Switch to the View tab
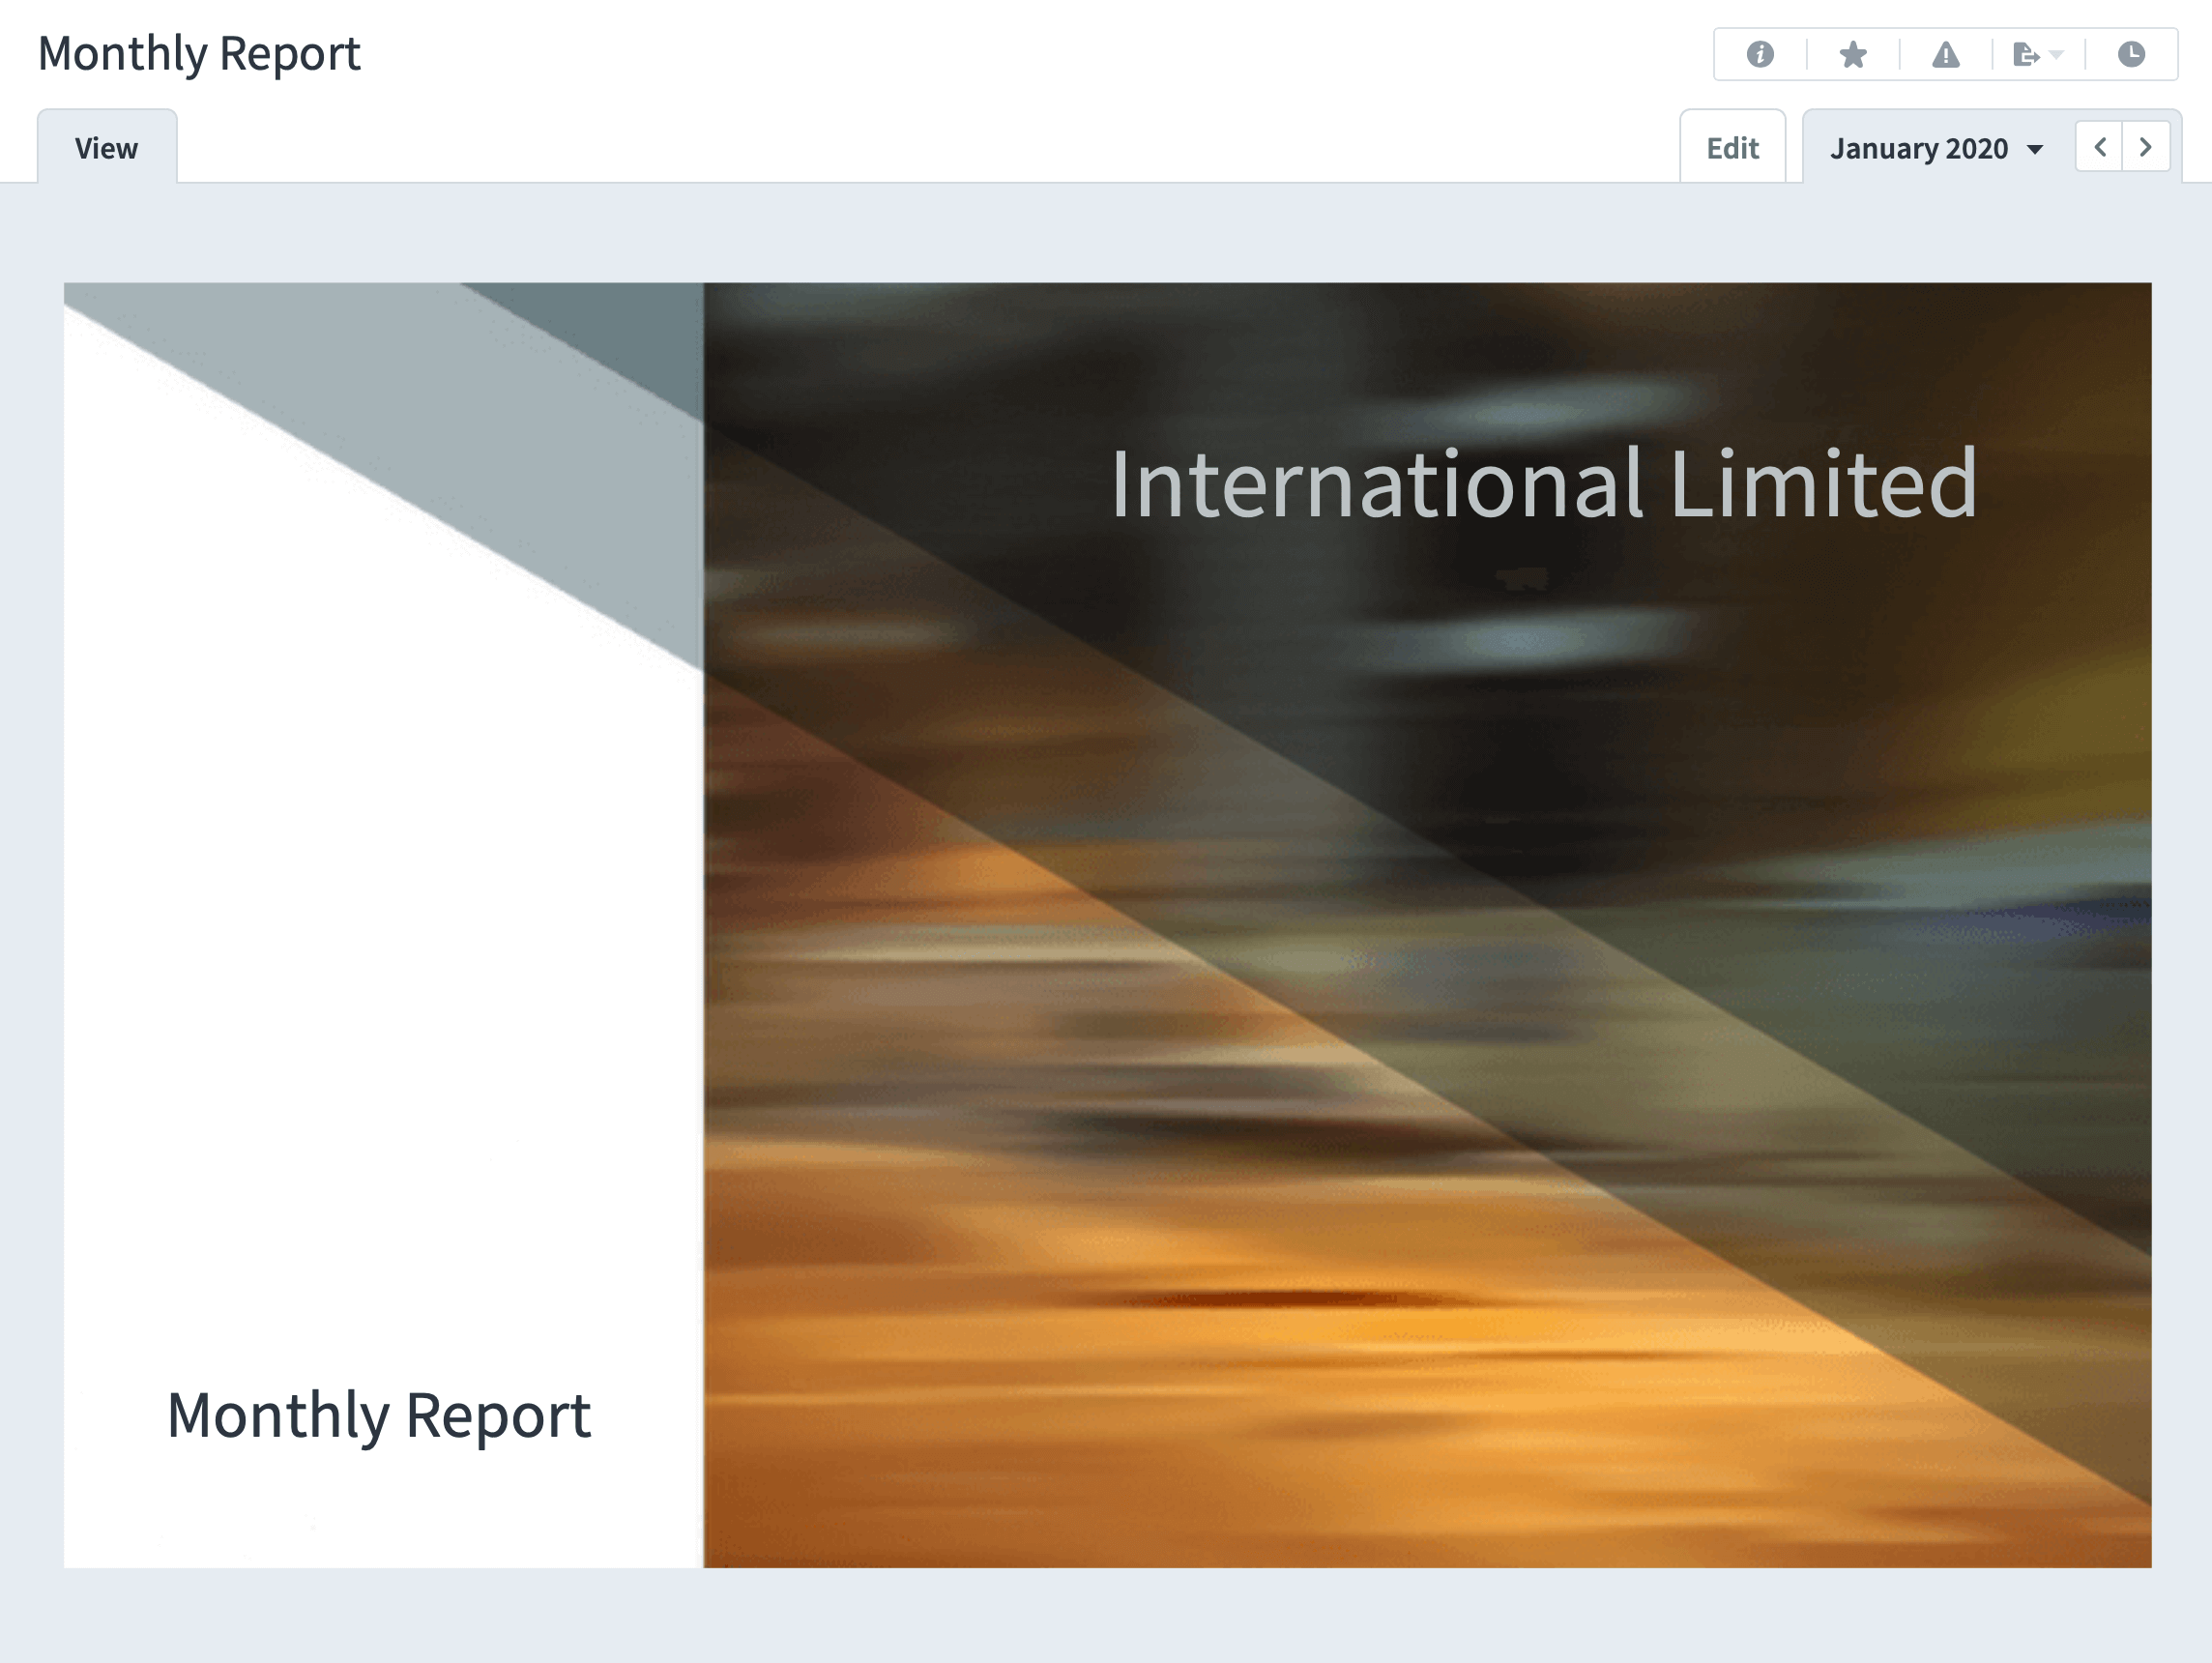This screenshot has height=1663, width=2212. pos(107,148)
